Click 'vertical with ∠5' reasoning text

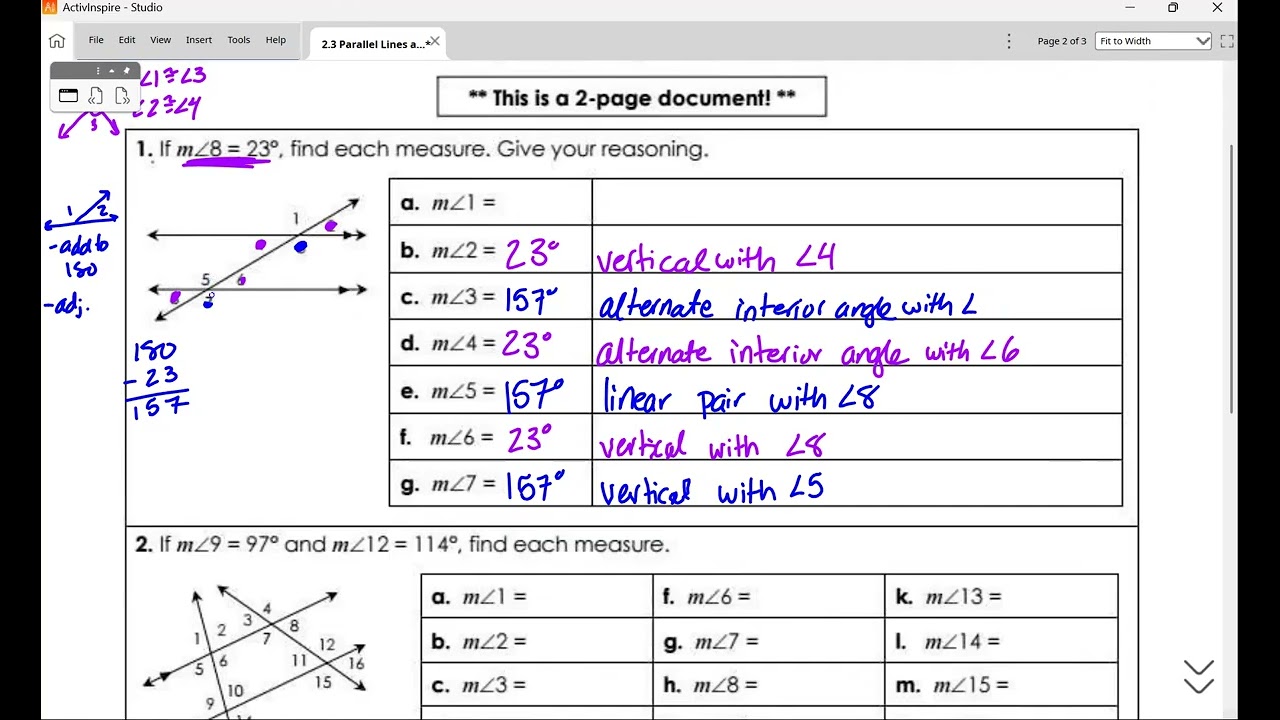click(711, 490)
